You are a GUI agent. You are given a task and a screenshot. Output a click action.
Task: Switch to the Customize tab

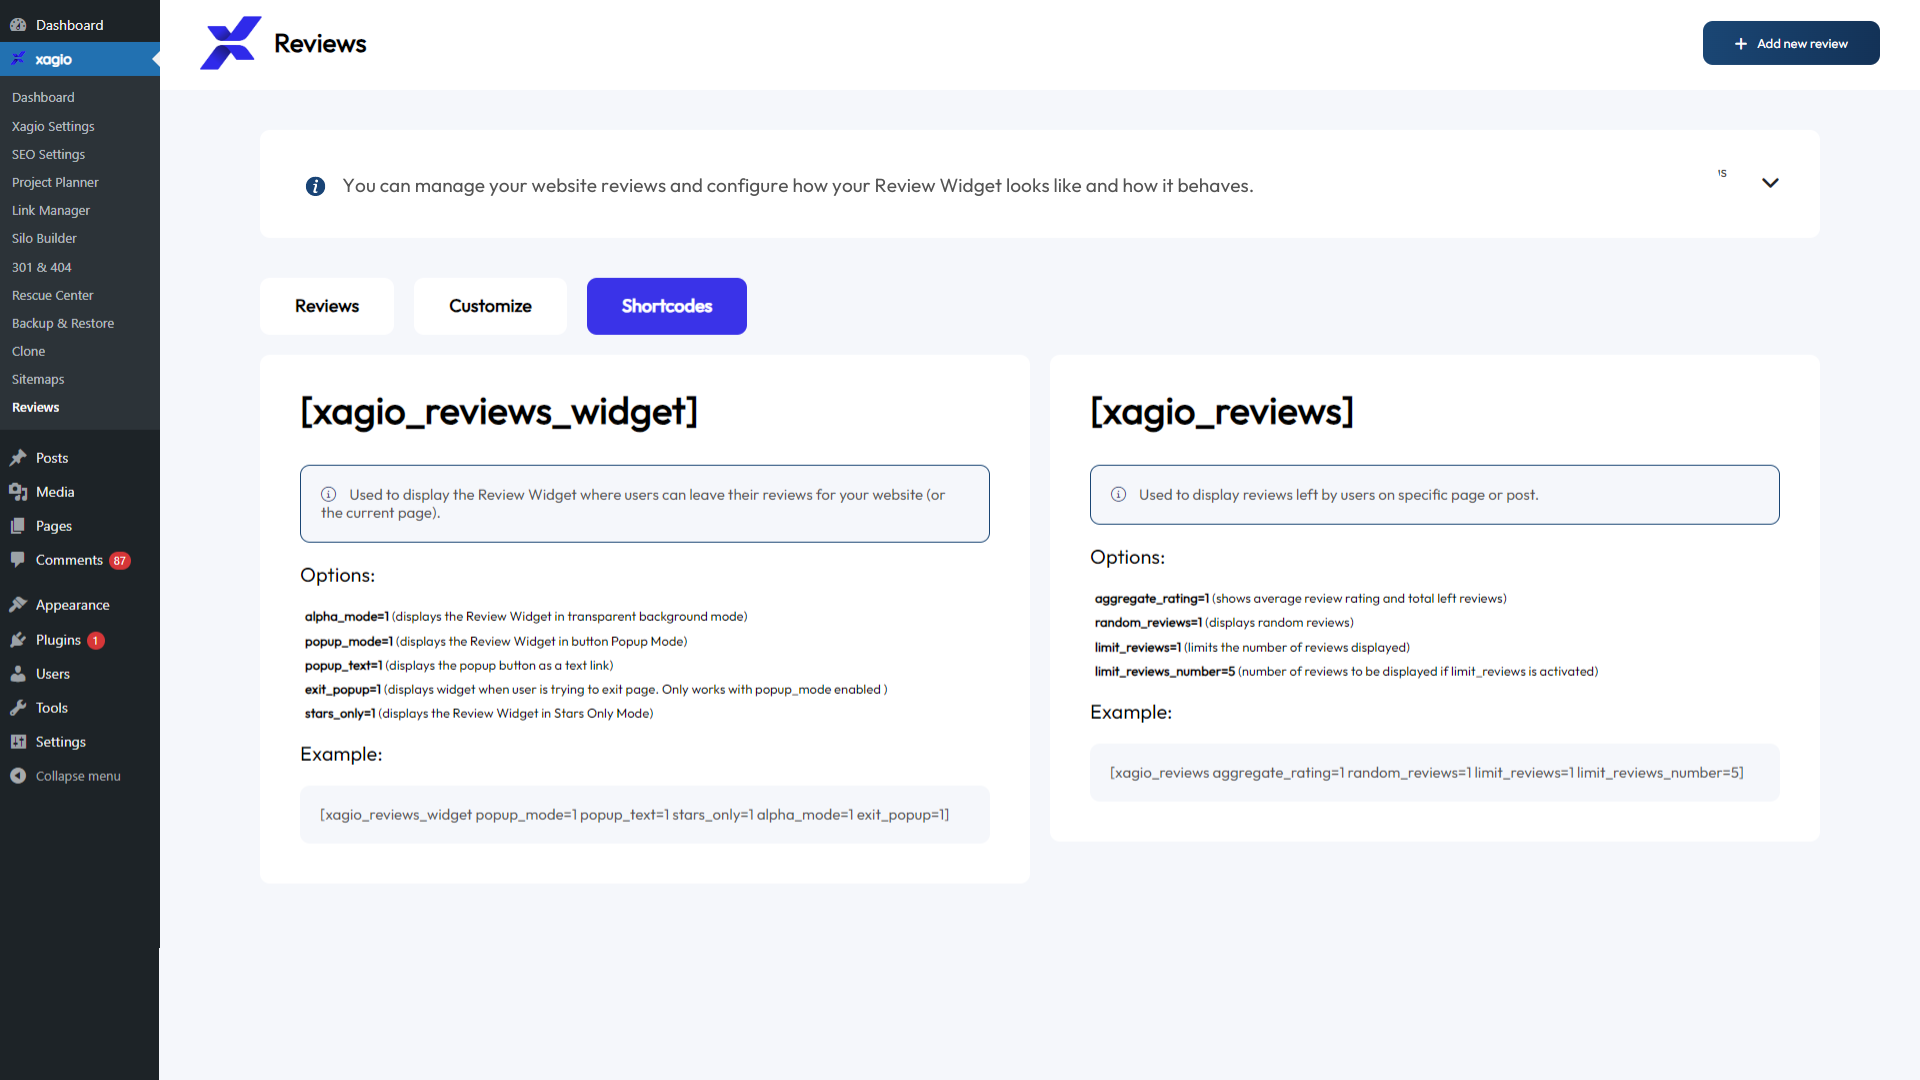point(490,306)
